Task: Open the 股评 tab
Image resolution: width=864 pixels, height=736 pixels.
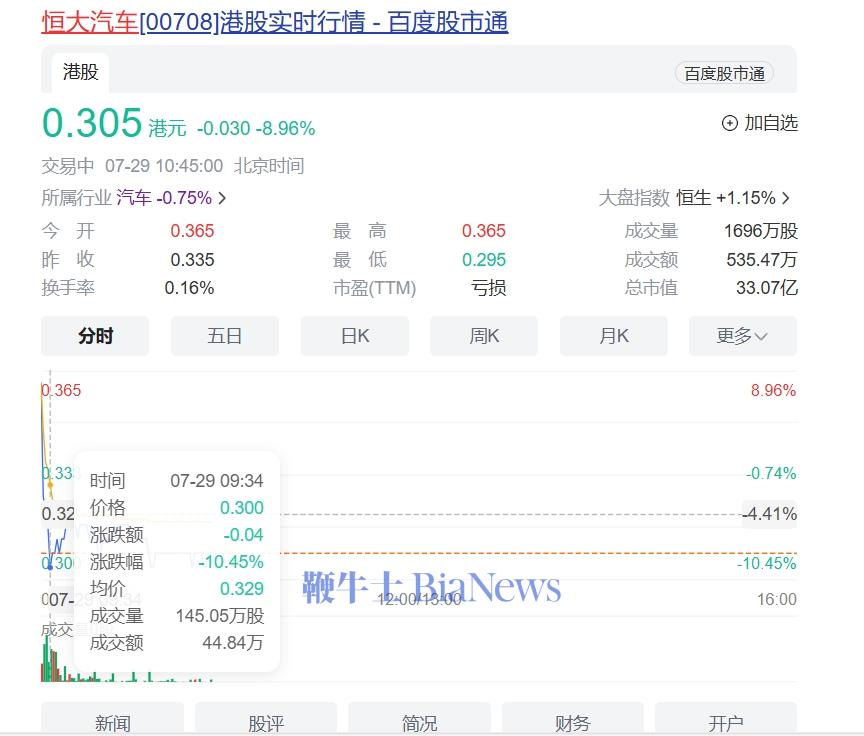Action: [x=266, y=719]
